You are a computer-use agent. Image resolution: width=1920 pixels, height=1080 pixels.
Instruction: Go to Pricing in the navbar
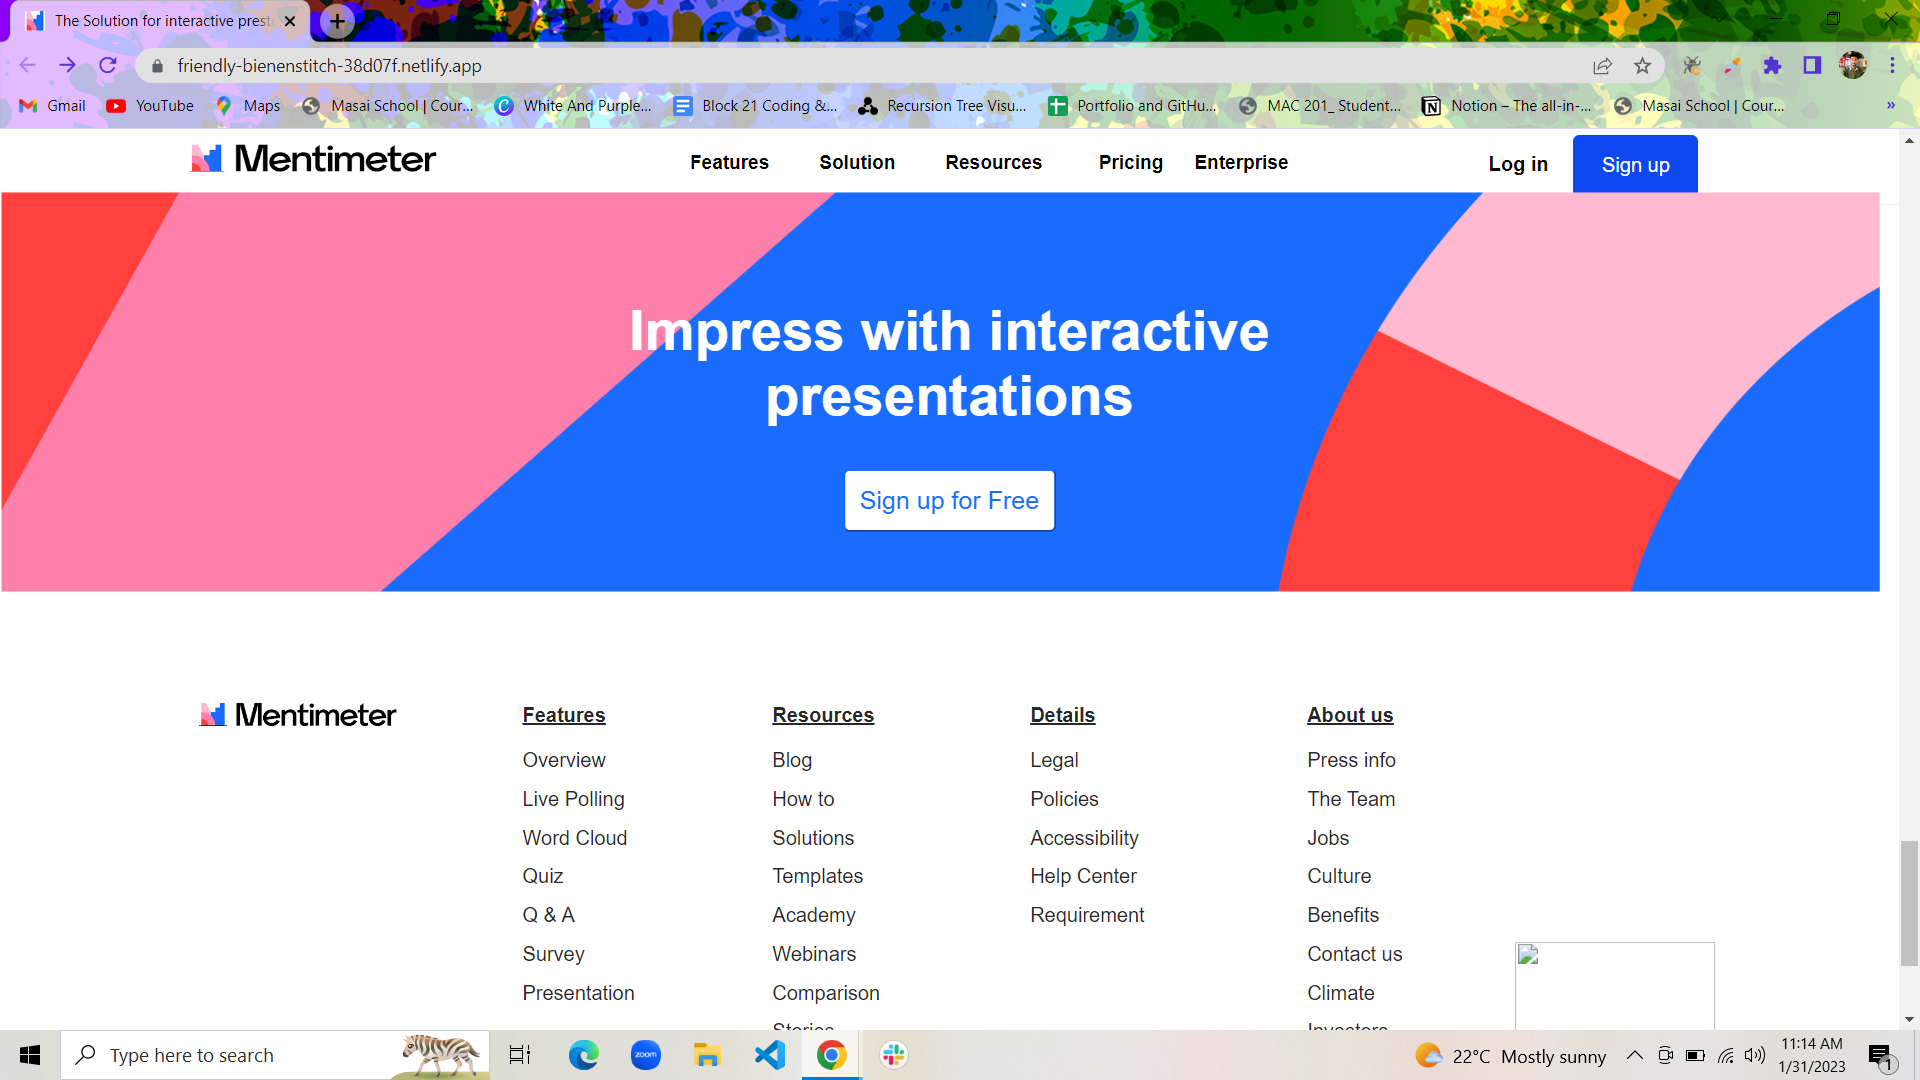[1130, 163]
